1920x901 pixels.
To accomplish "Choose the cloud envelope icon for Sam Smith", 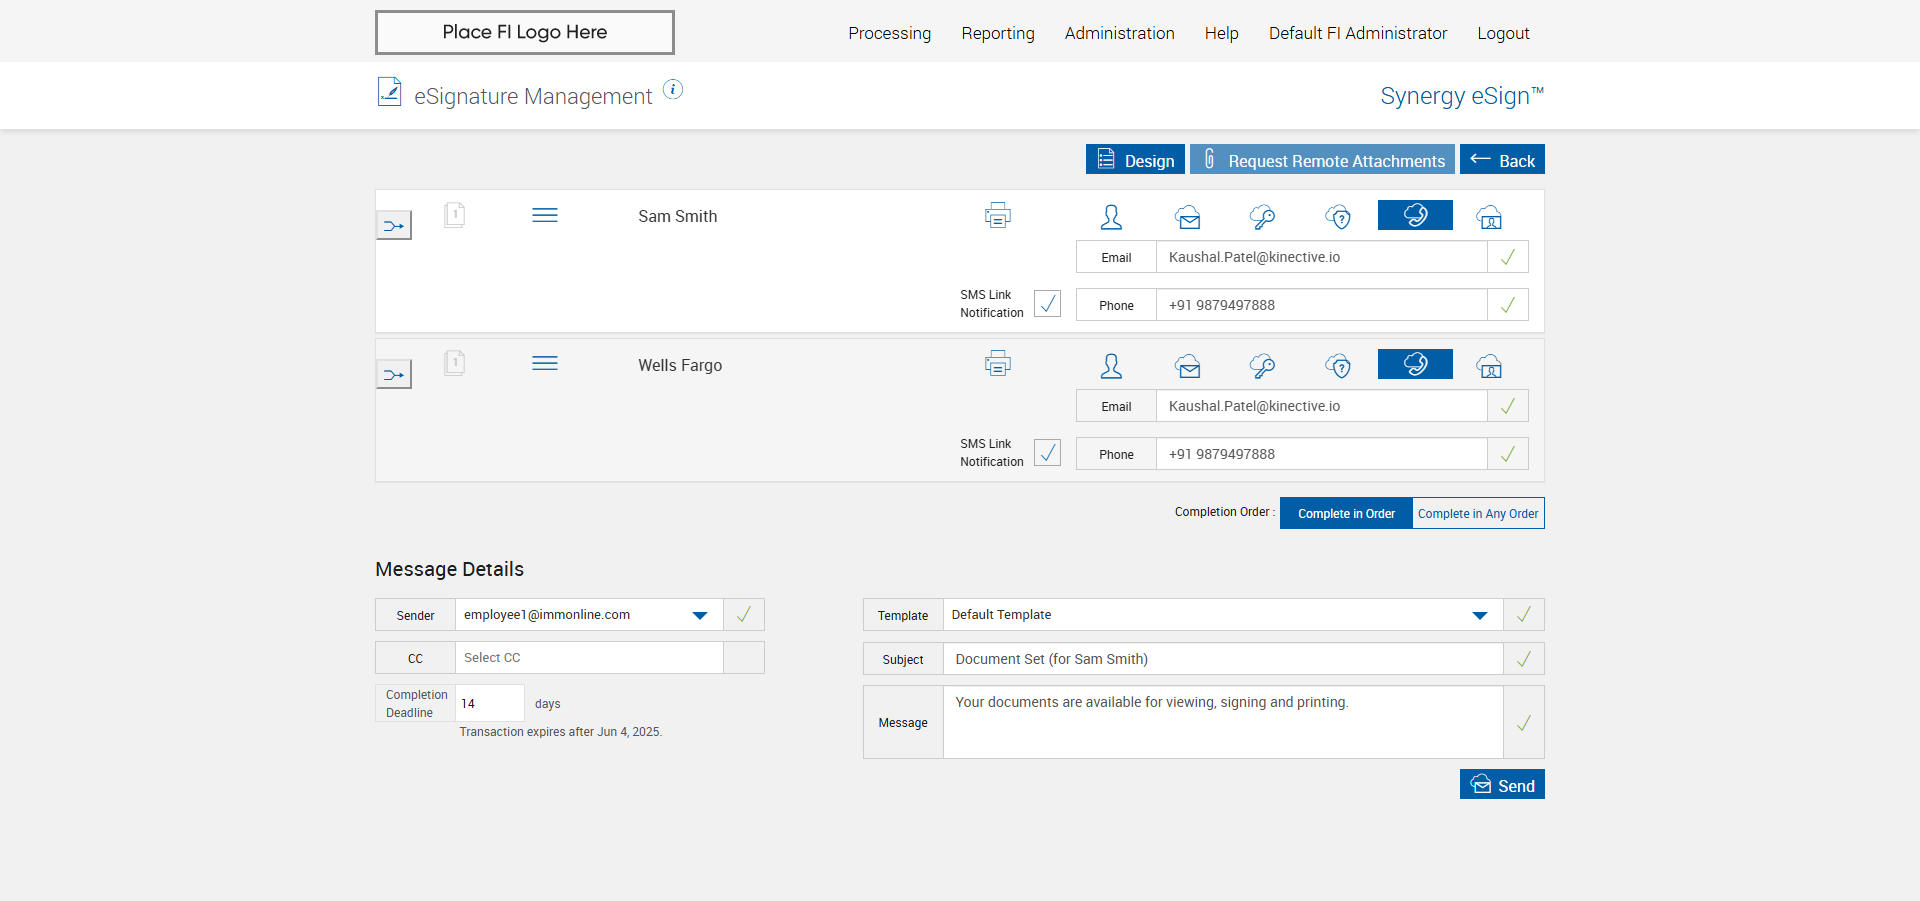I will [1188, 217].
